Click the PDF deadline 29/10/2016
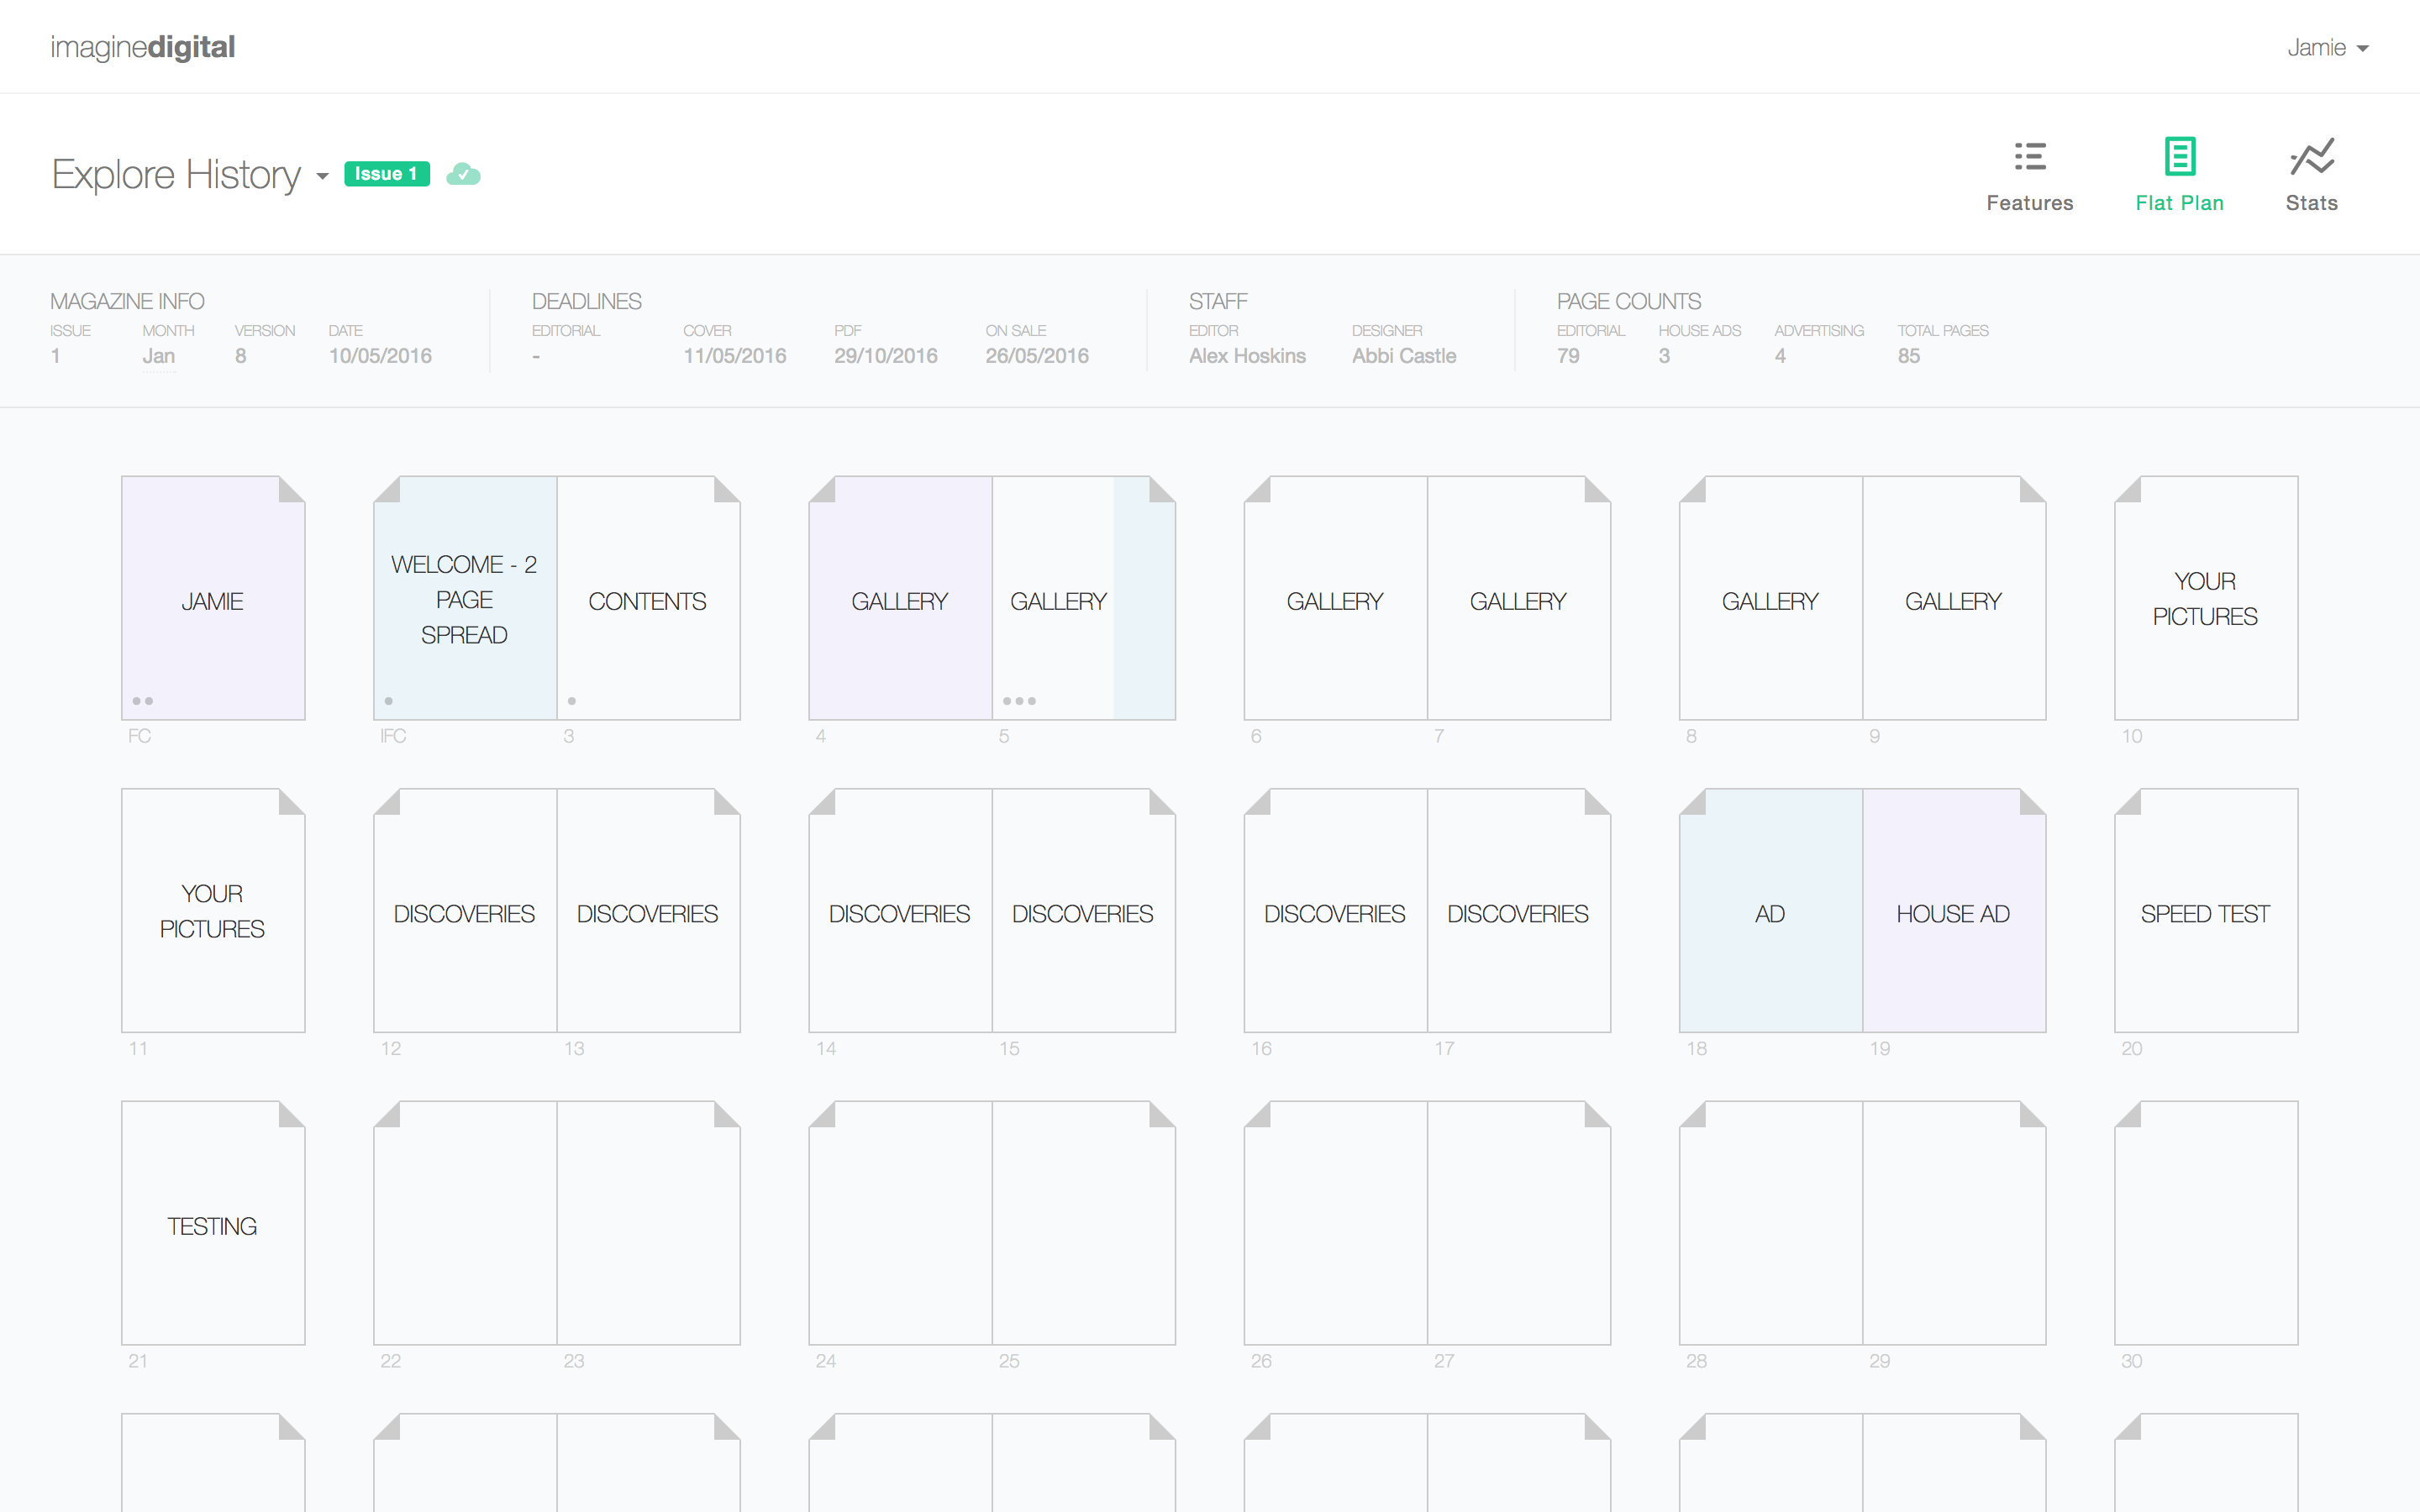The width and height of the screenshot is (2420, 1512). coord(885,356)
